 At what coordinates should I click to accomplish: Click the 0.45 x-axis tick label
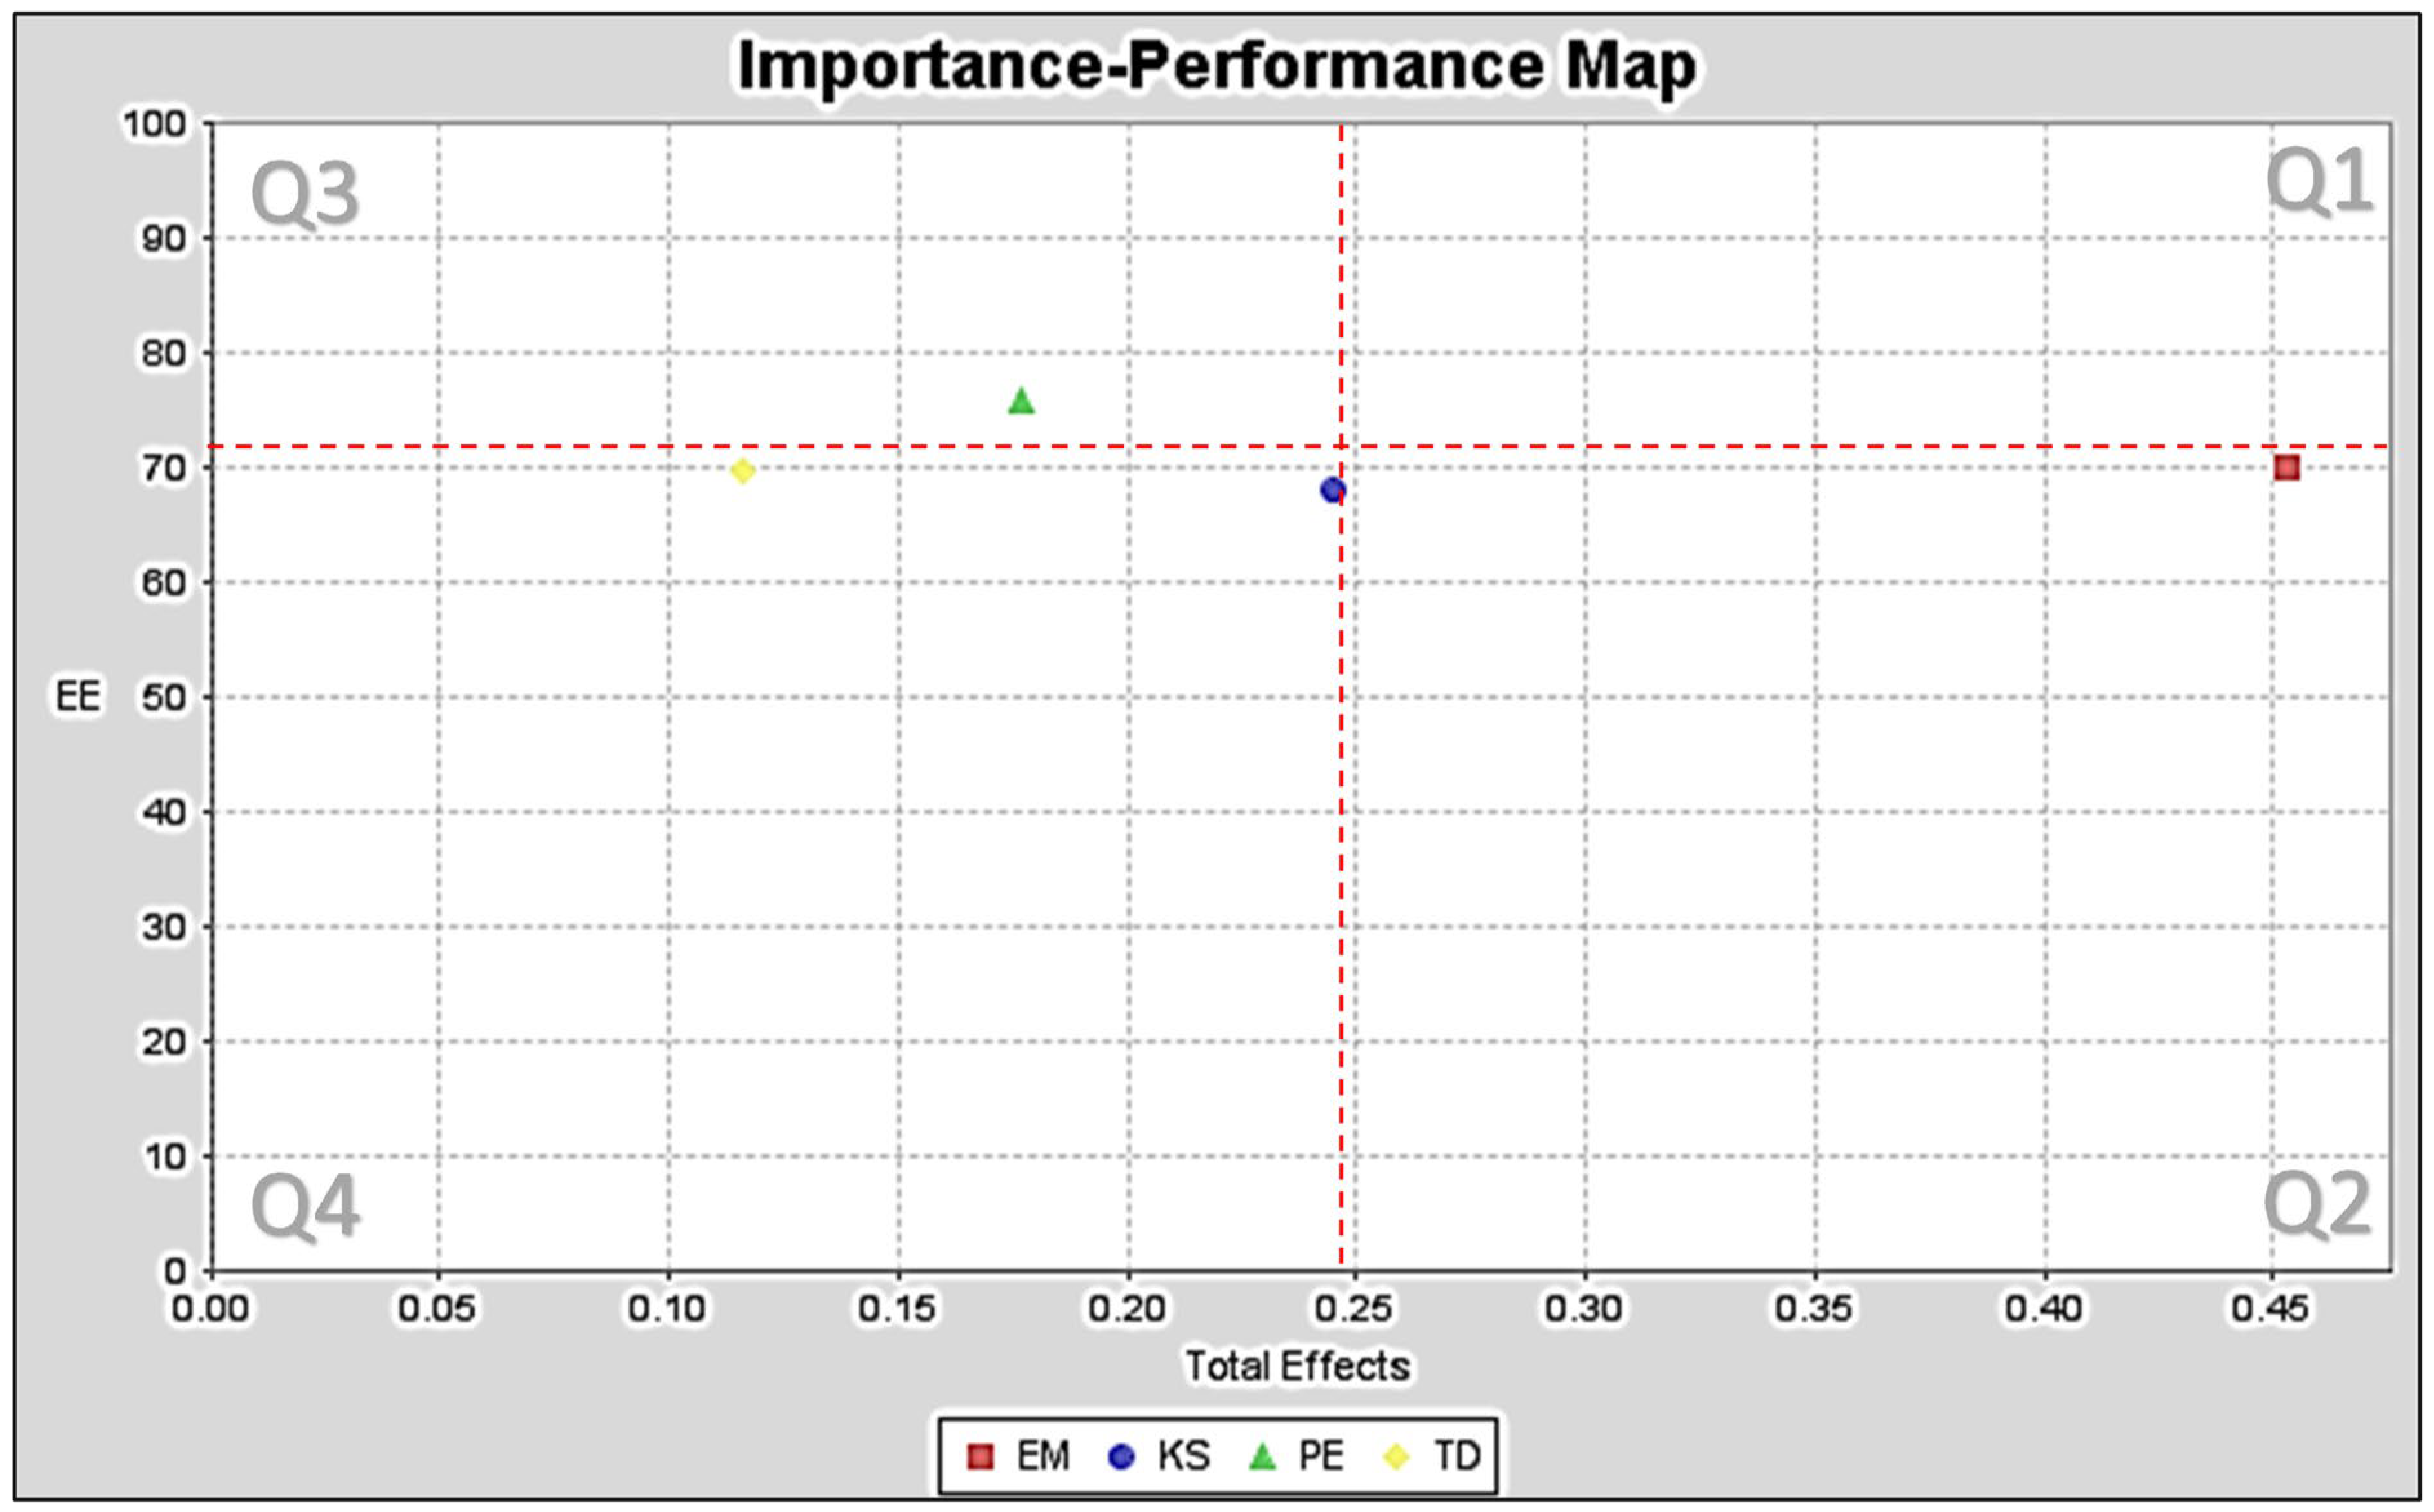2271,1309
